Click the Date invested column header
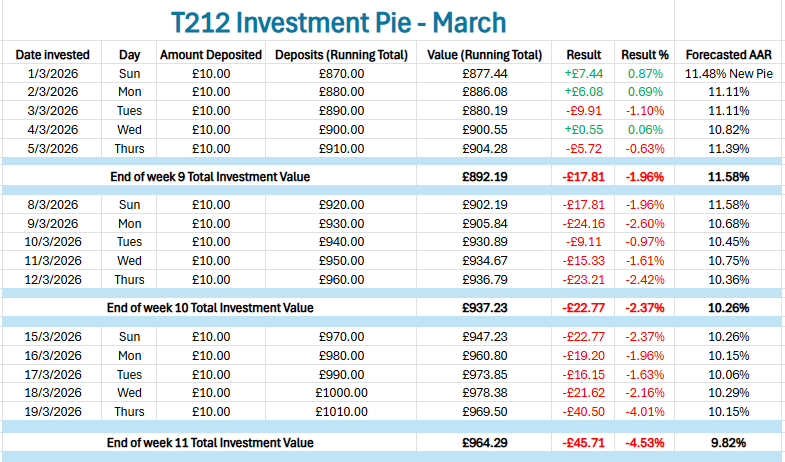 53,55
